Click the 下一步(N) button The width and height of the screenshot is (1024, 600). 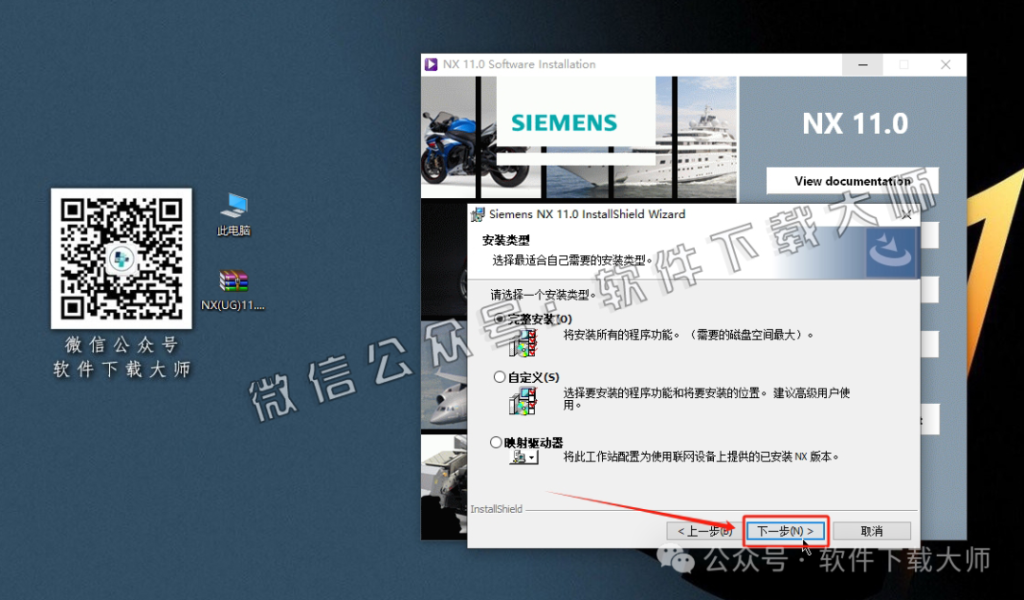point(786,531)
